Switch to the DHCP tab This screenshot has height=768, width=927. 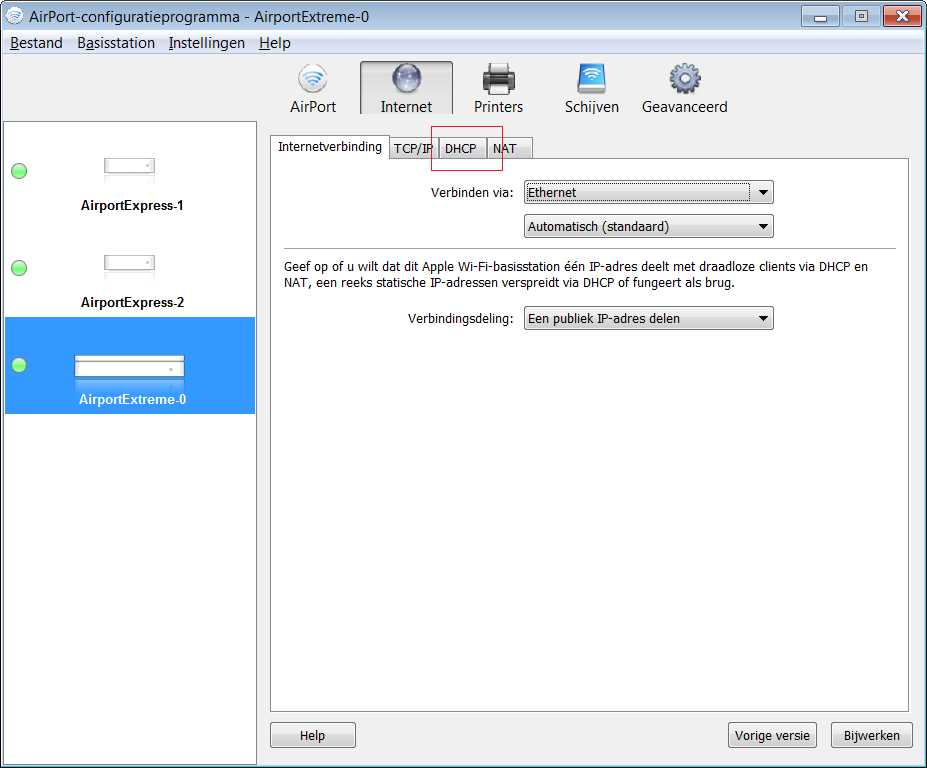pyautogui.click(x=461, y=149)
